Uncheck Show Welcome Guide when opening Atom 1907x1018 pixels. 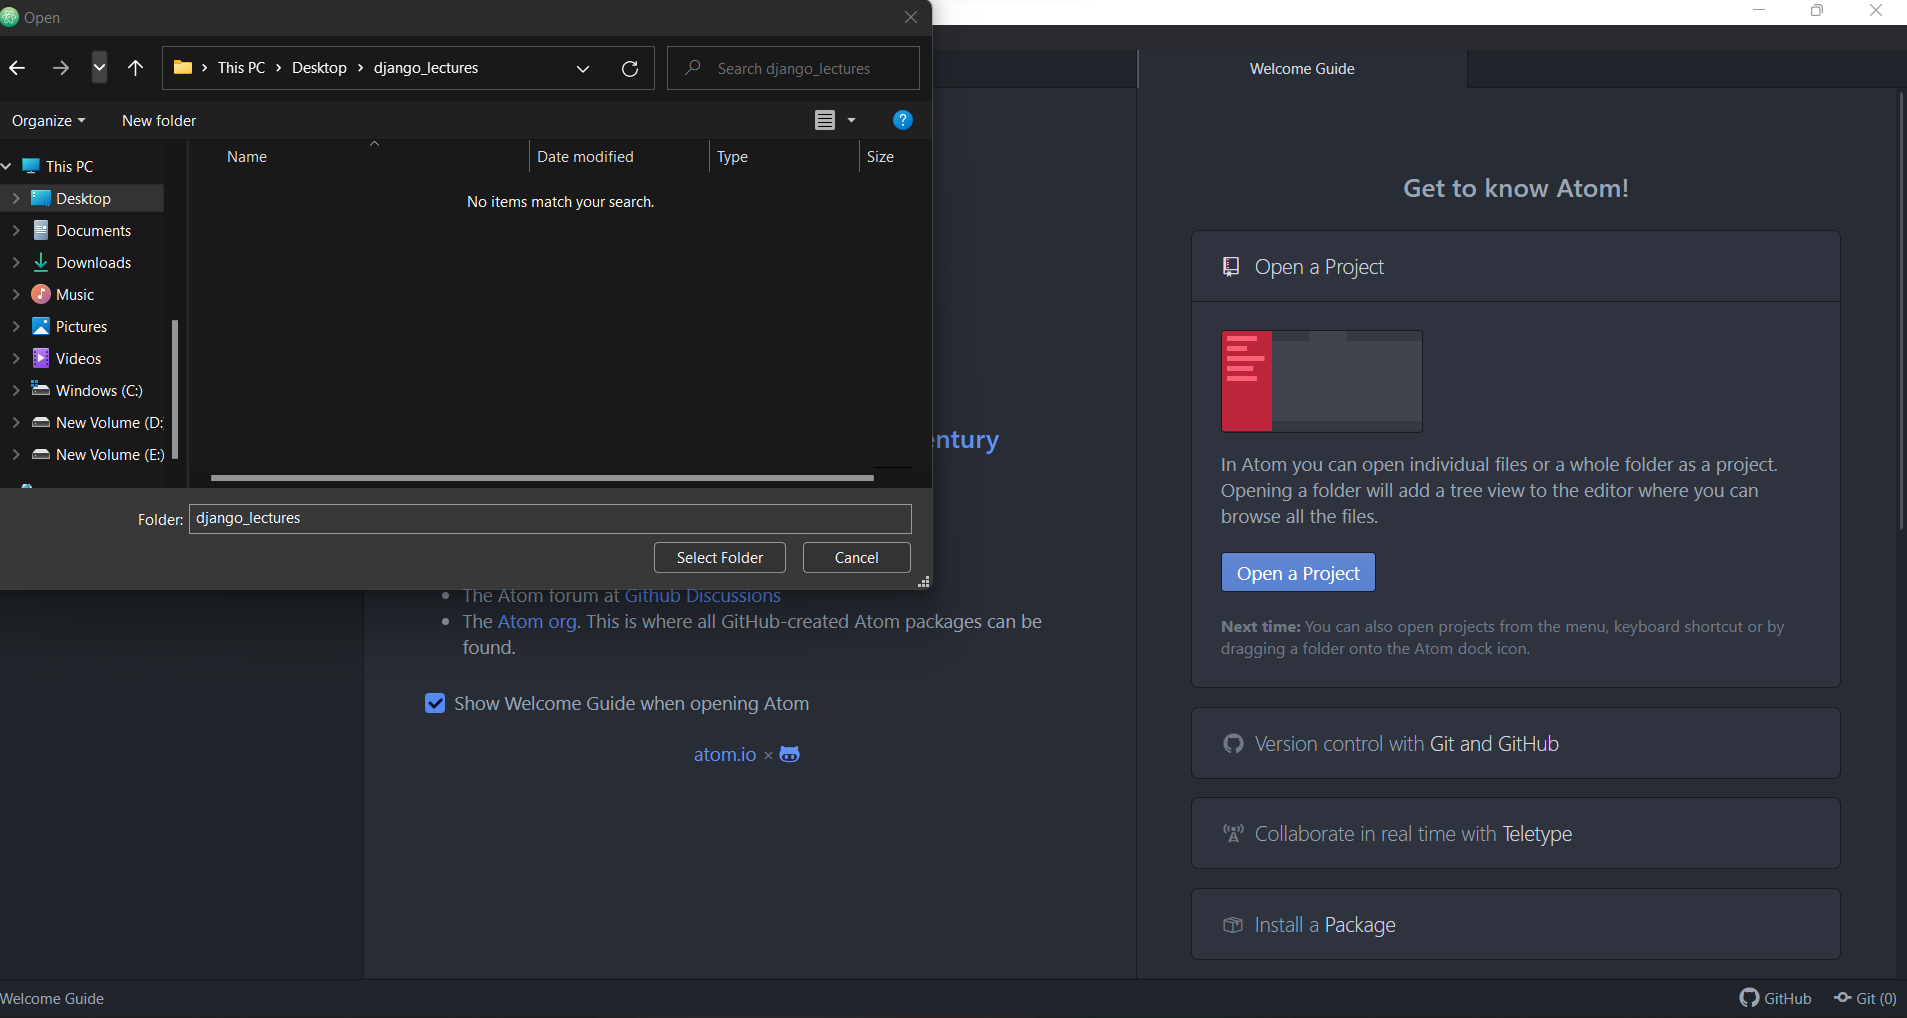coord(435,703)
